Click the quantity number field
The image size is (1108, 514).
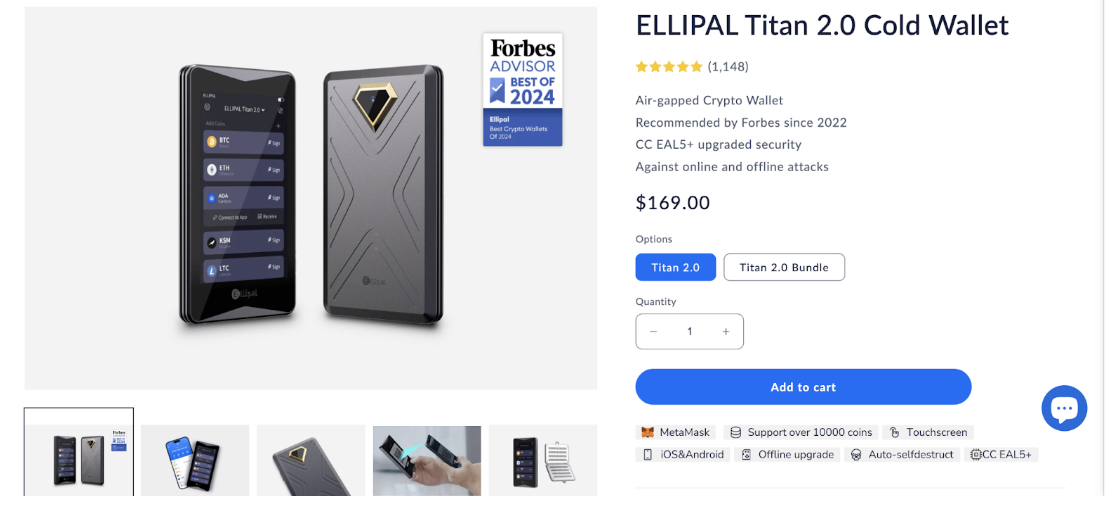click(689, 332)
